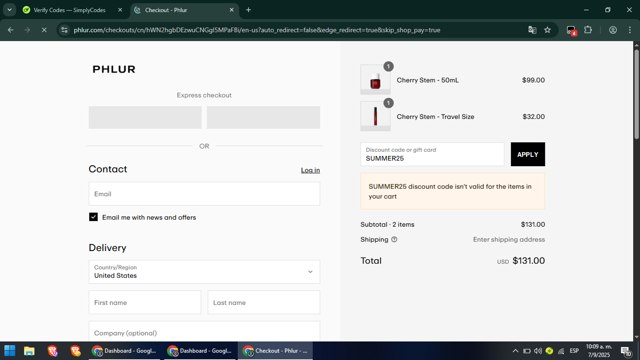This screenshot has height=360, width=640.
Task: Click the second express checkout button
Action: 263,118
